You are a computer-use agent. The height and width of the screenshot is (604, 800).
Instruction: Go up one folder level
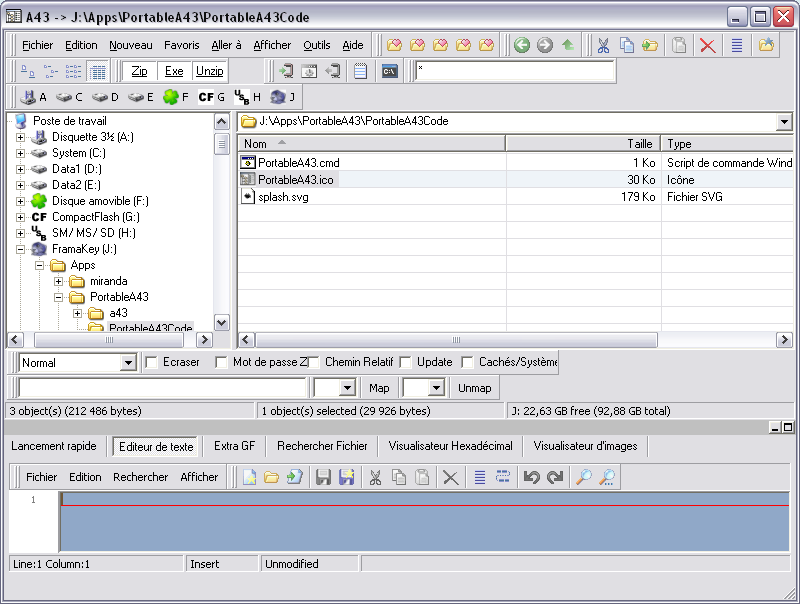[568, 45]
